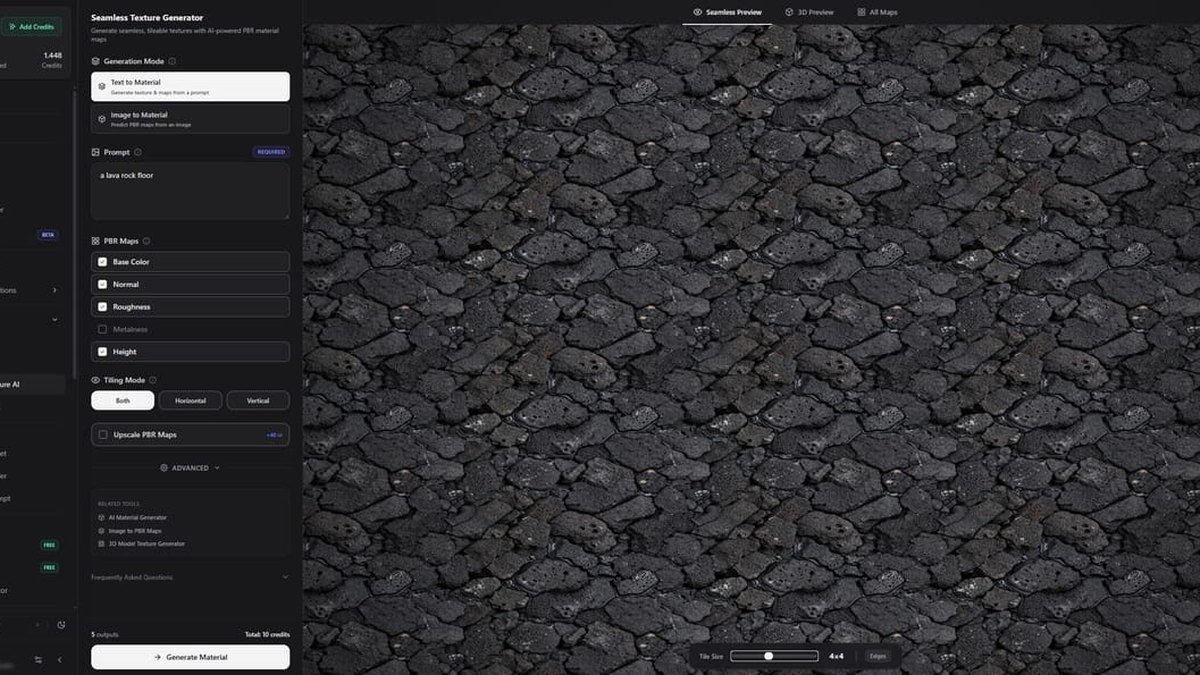Uncheck the Roughness map checkbox
This screenshot has height=675, width=1200.
click(102, 307)
